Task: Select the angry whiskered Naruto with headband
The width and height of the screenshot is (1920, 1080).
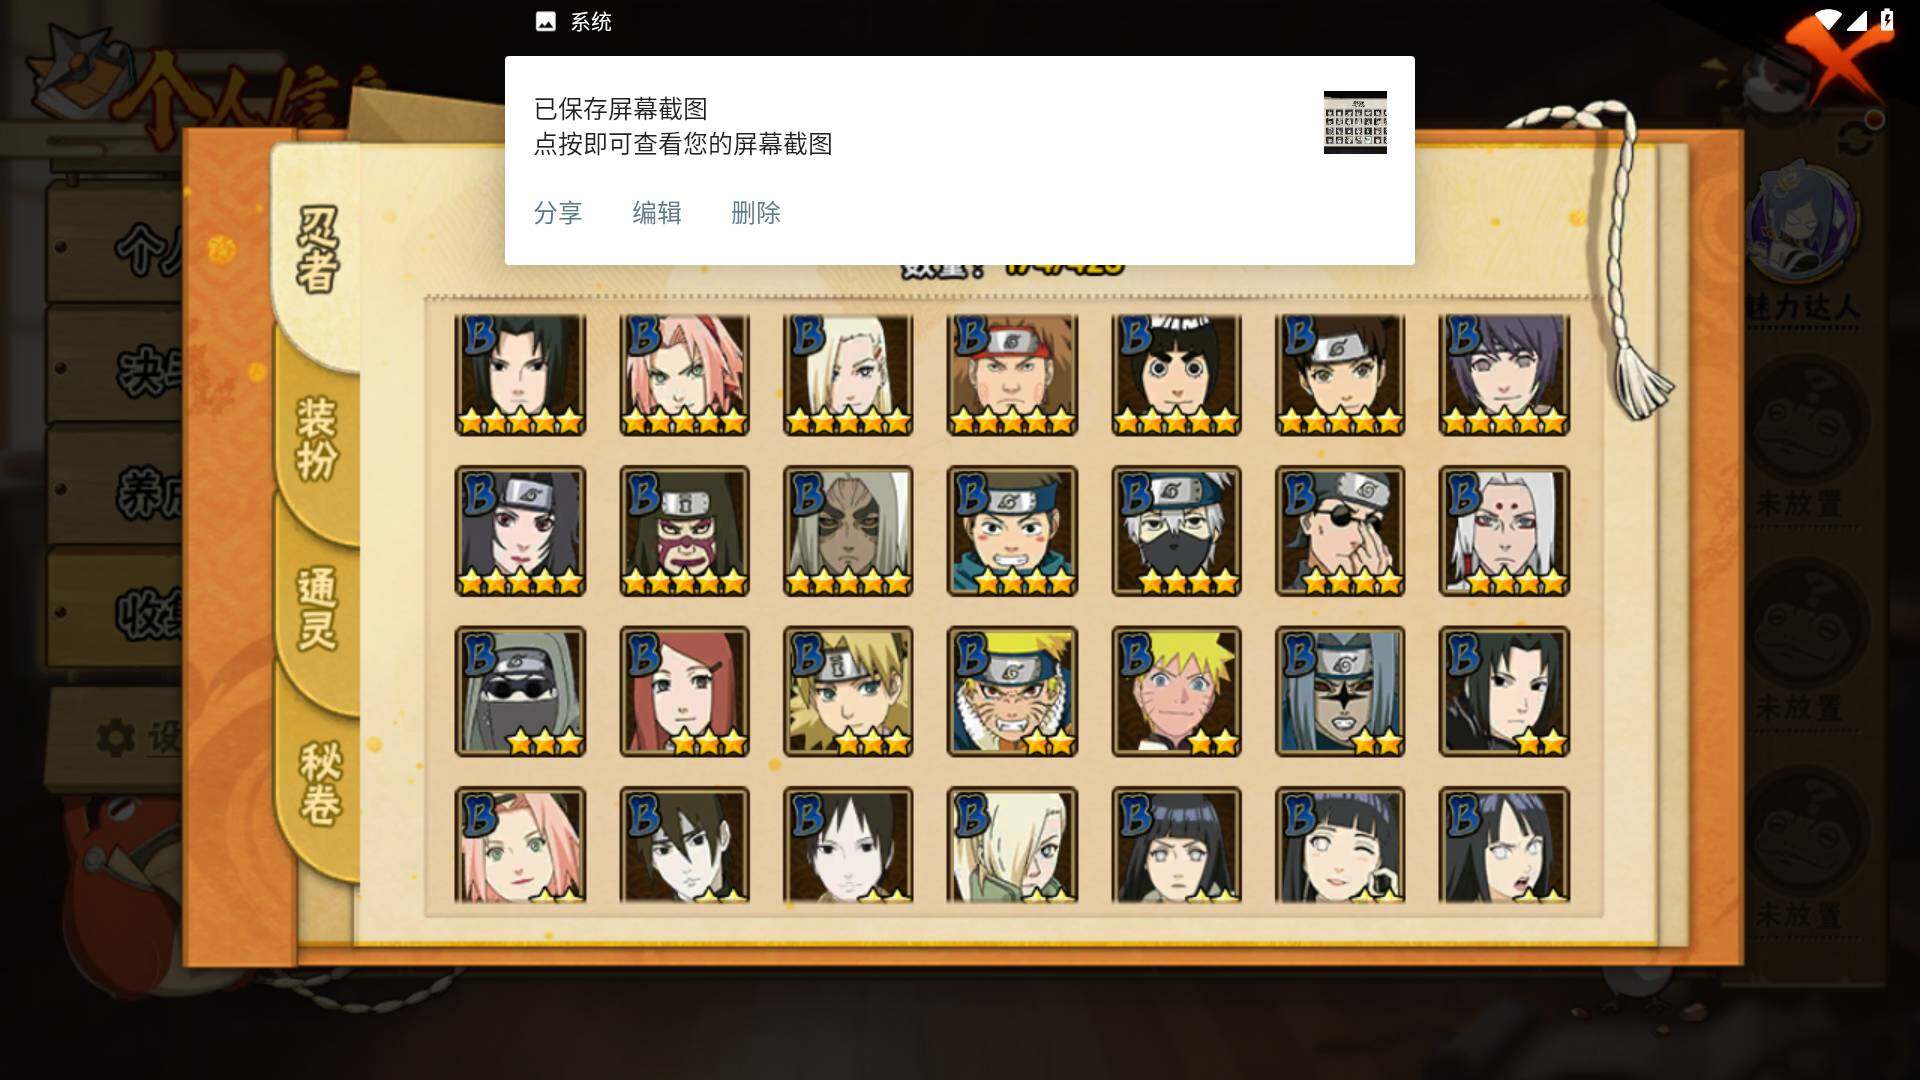Action: click(x=1012, y=691)
